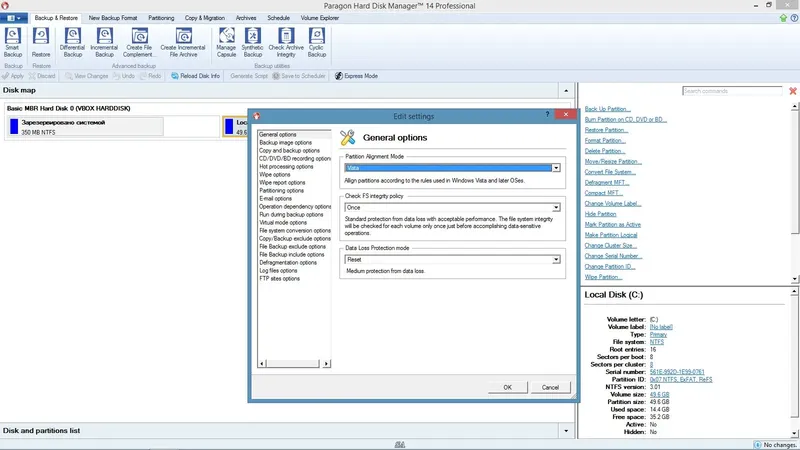
Task: Clear the command search with red X
Action: click(x=793, y=91)
